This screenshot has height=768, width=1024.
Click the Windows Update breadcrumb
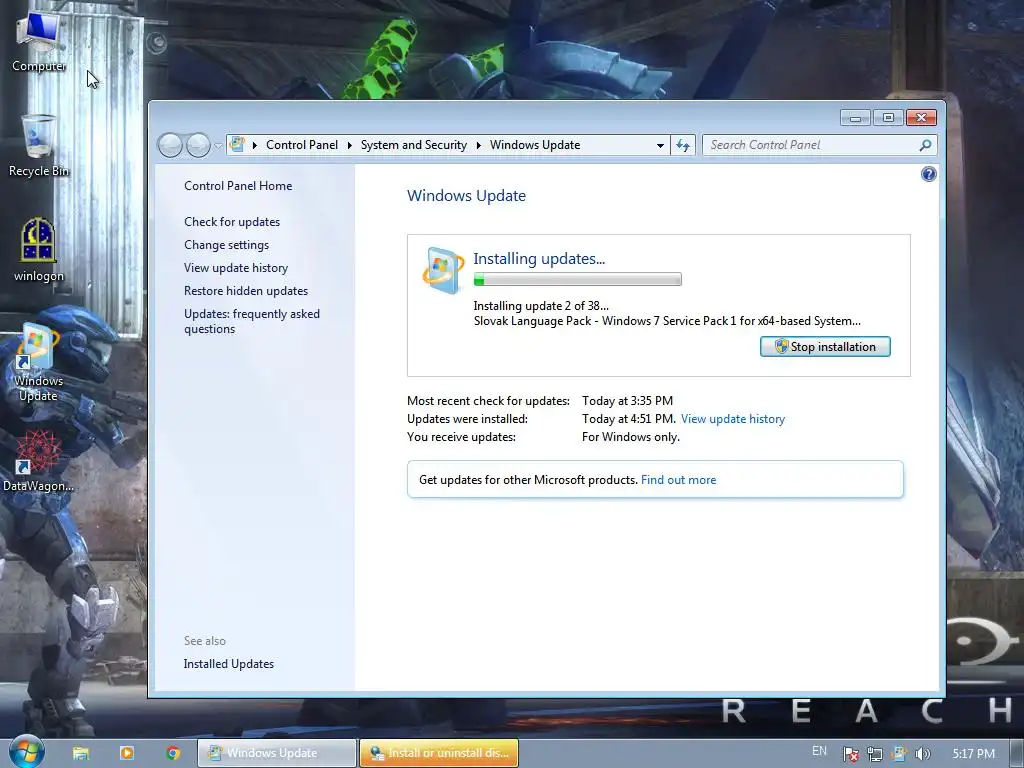[x=535, y=145]
